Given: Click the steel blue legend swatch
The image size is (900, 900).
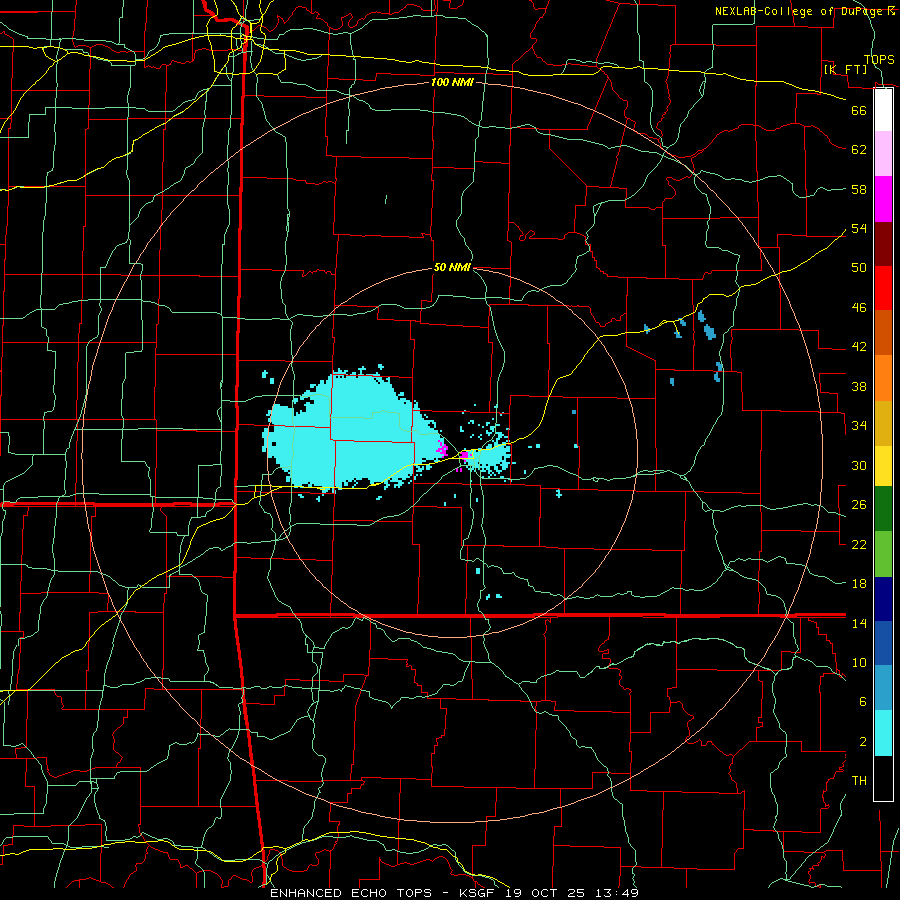Looking at the screenshot, I should coord(883,688).
